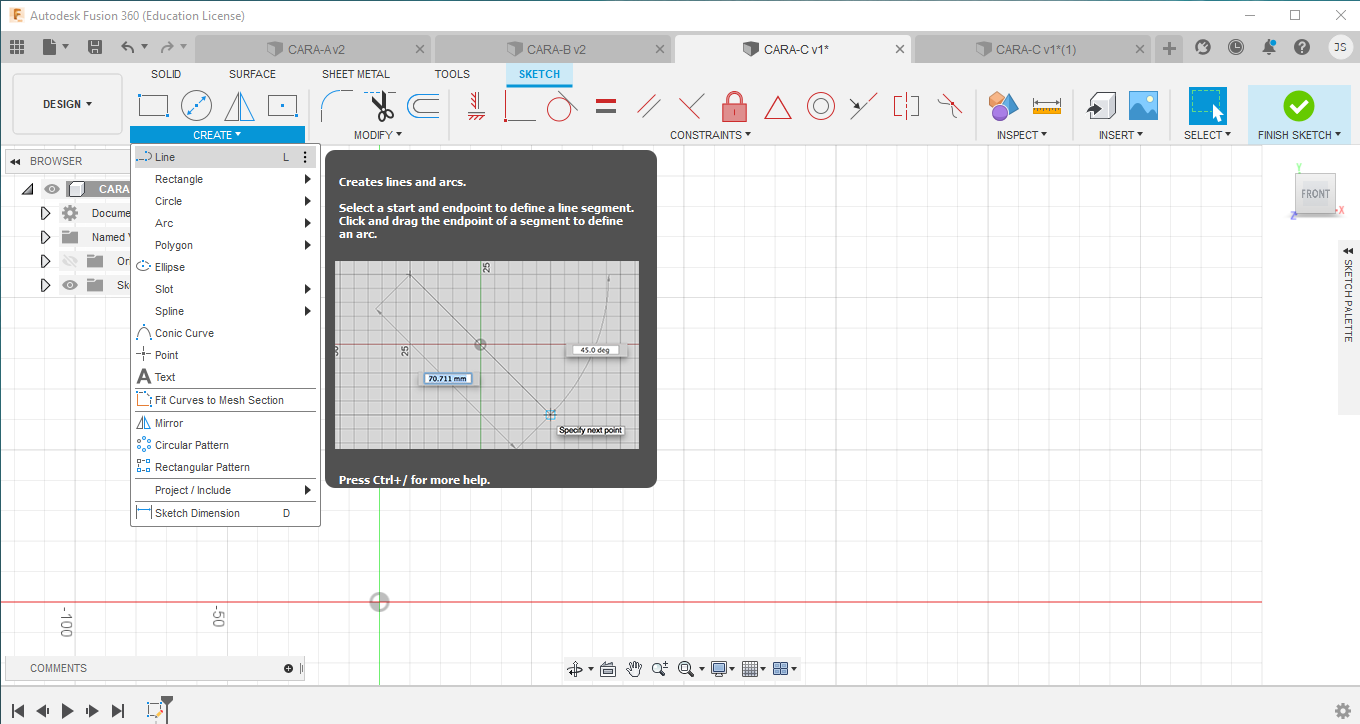Open the DESIGN workspace dropdown
The height and width of the screenshot is (724, 1360).
click(x=67, y=104)
